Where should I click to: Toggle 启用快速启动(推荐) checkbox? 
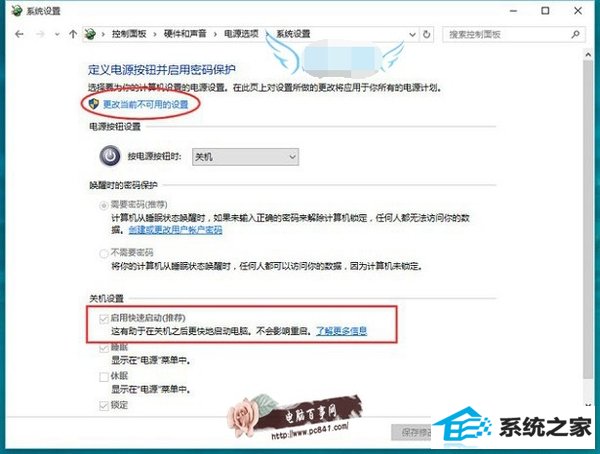click(x=104, y=319)
